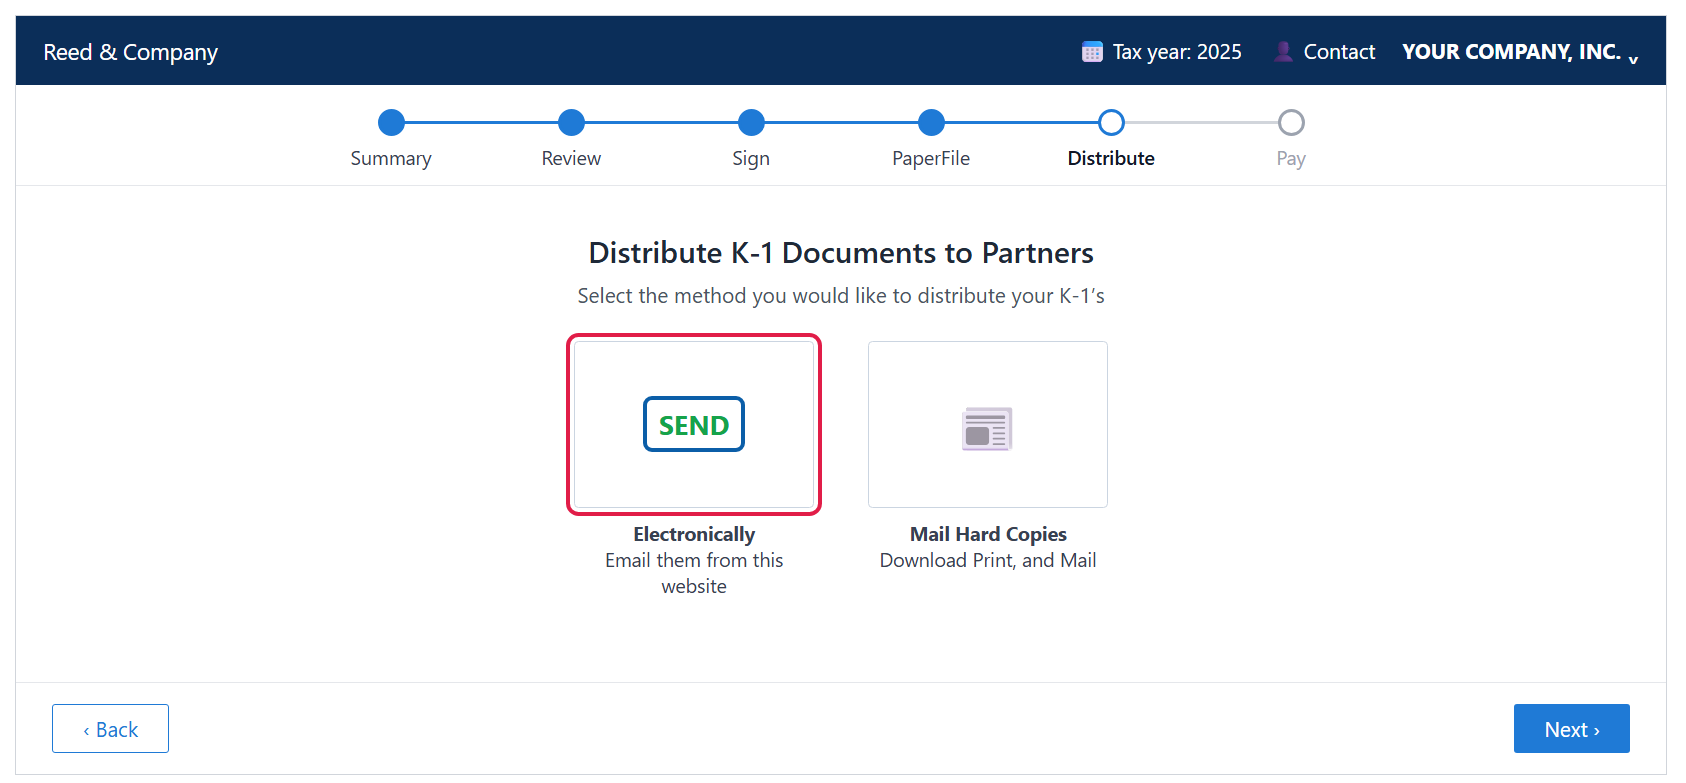Click the Next button
1686x783 pixels.
1572,729
